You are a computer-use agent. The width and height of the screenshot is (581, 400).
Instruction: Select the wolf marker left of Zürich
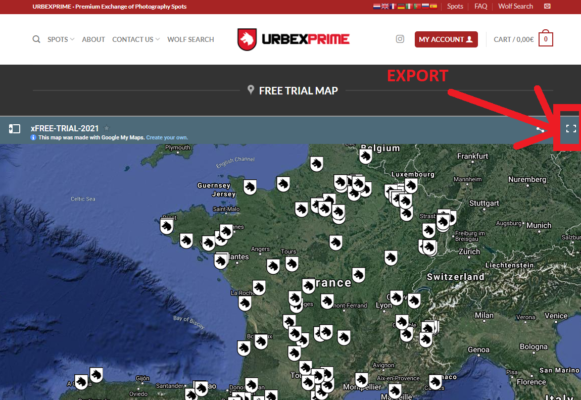tap(429, 247)
